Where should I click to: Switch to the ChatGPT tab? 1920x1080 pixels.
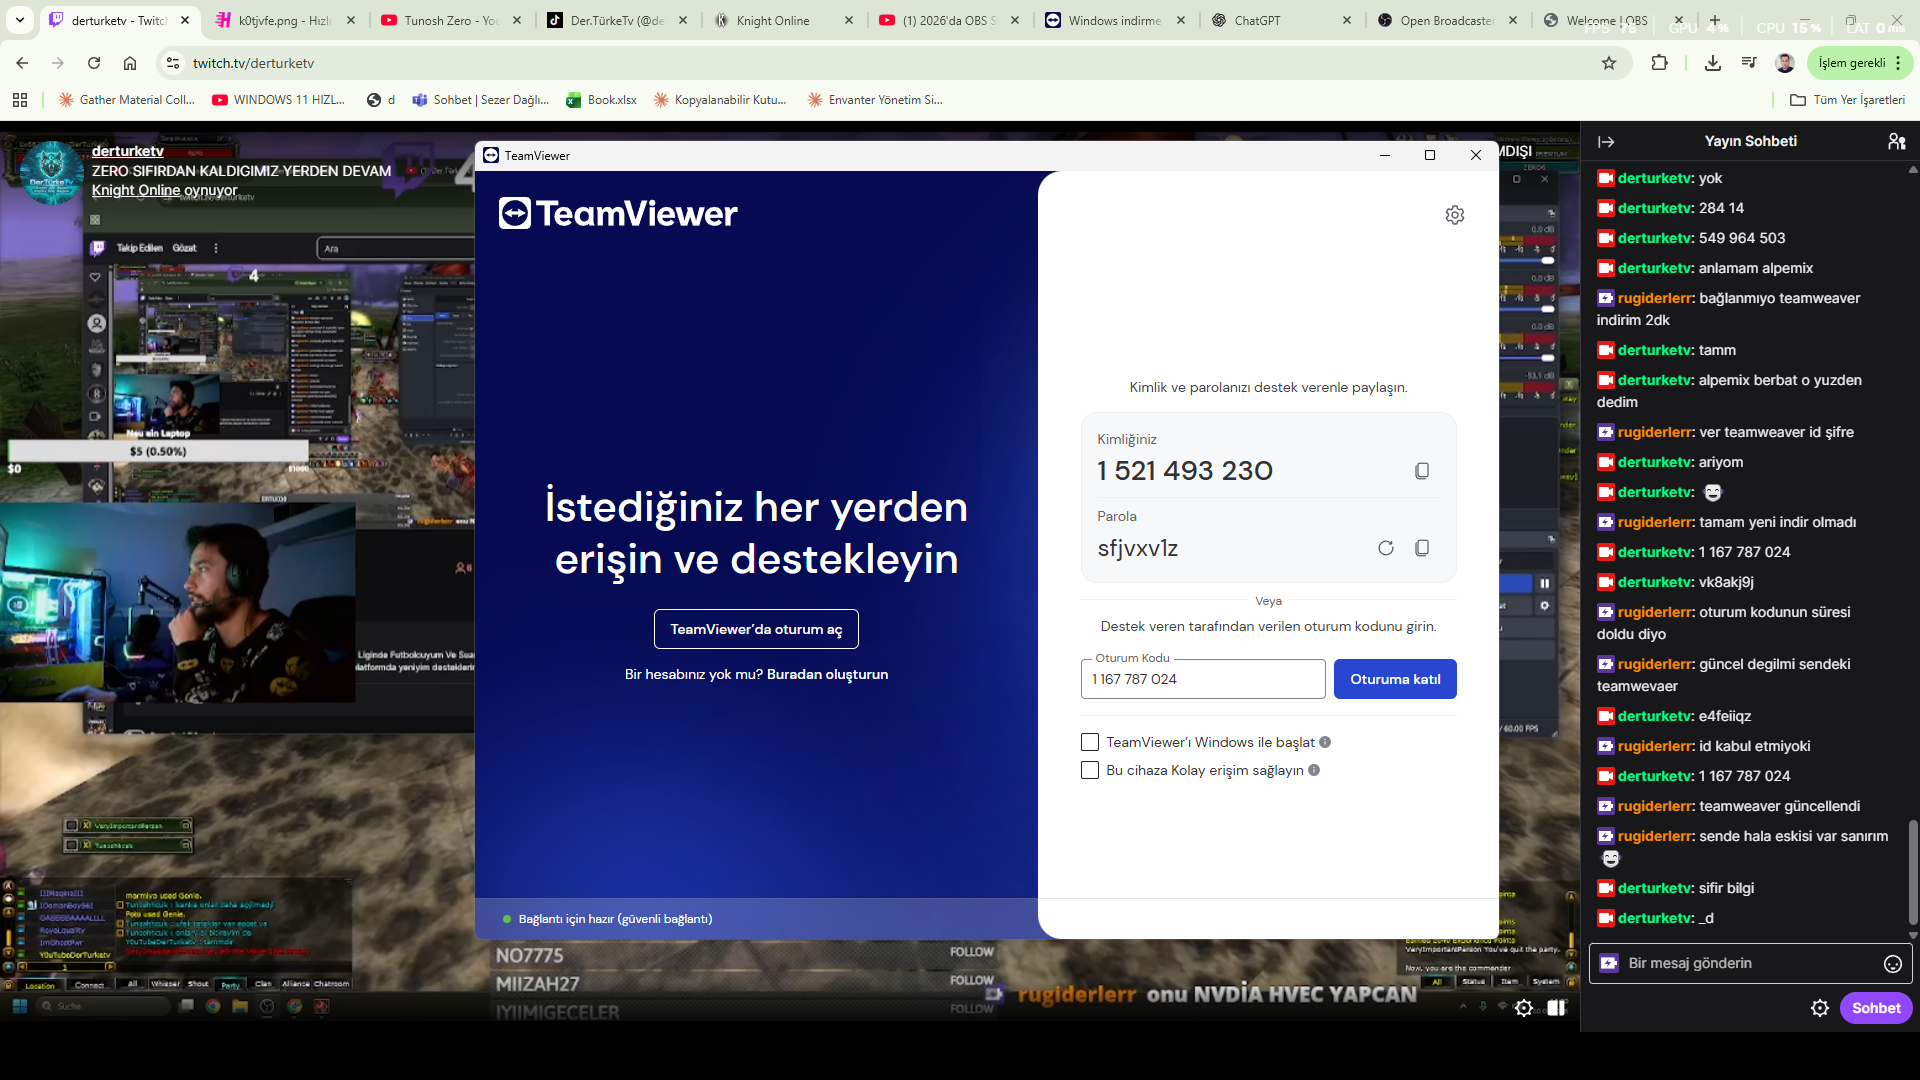[x=1280, y=20]
